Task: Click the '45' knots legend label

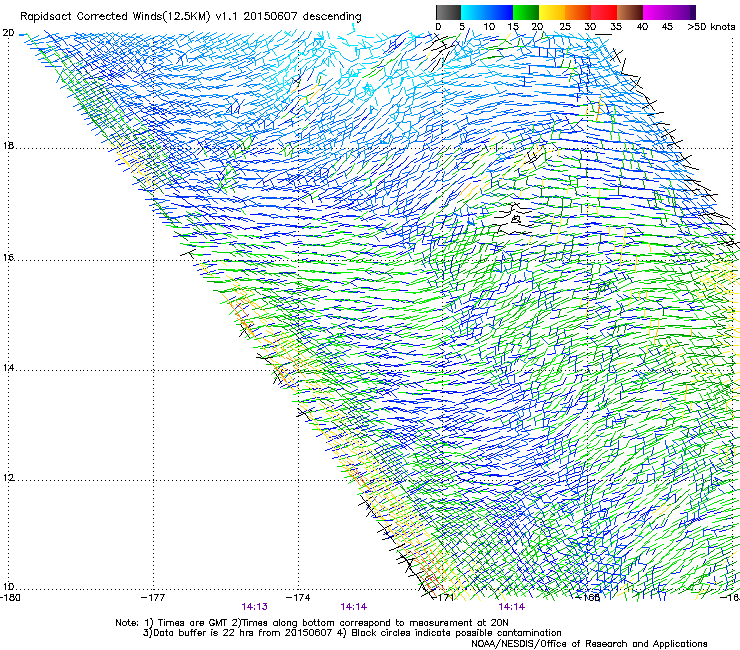Action: (x=667, y=26)
